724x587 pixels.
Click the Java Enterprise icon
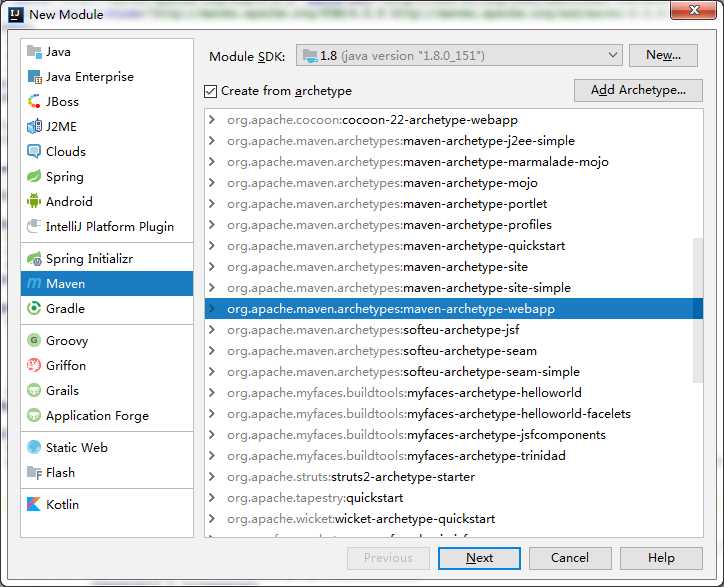[34, 77]
